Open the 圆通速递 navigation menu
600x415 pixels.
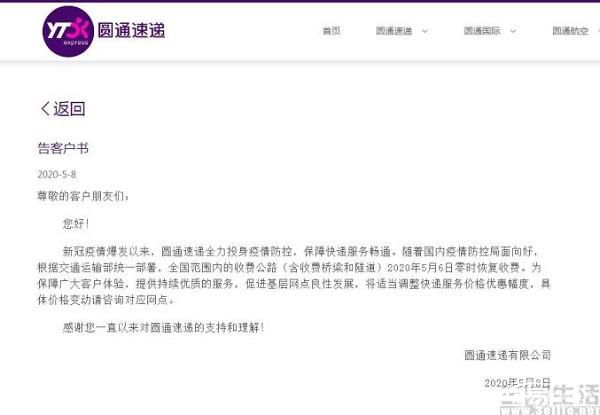pyautogui.click(x=394, y=31)
